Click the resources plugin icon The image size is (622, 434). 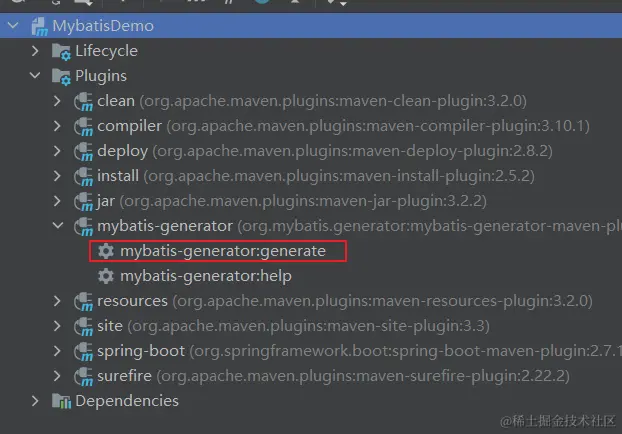point(83,301)
